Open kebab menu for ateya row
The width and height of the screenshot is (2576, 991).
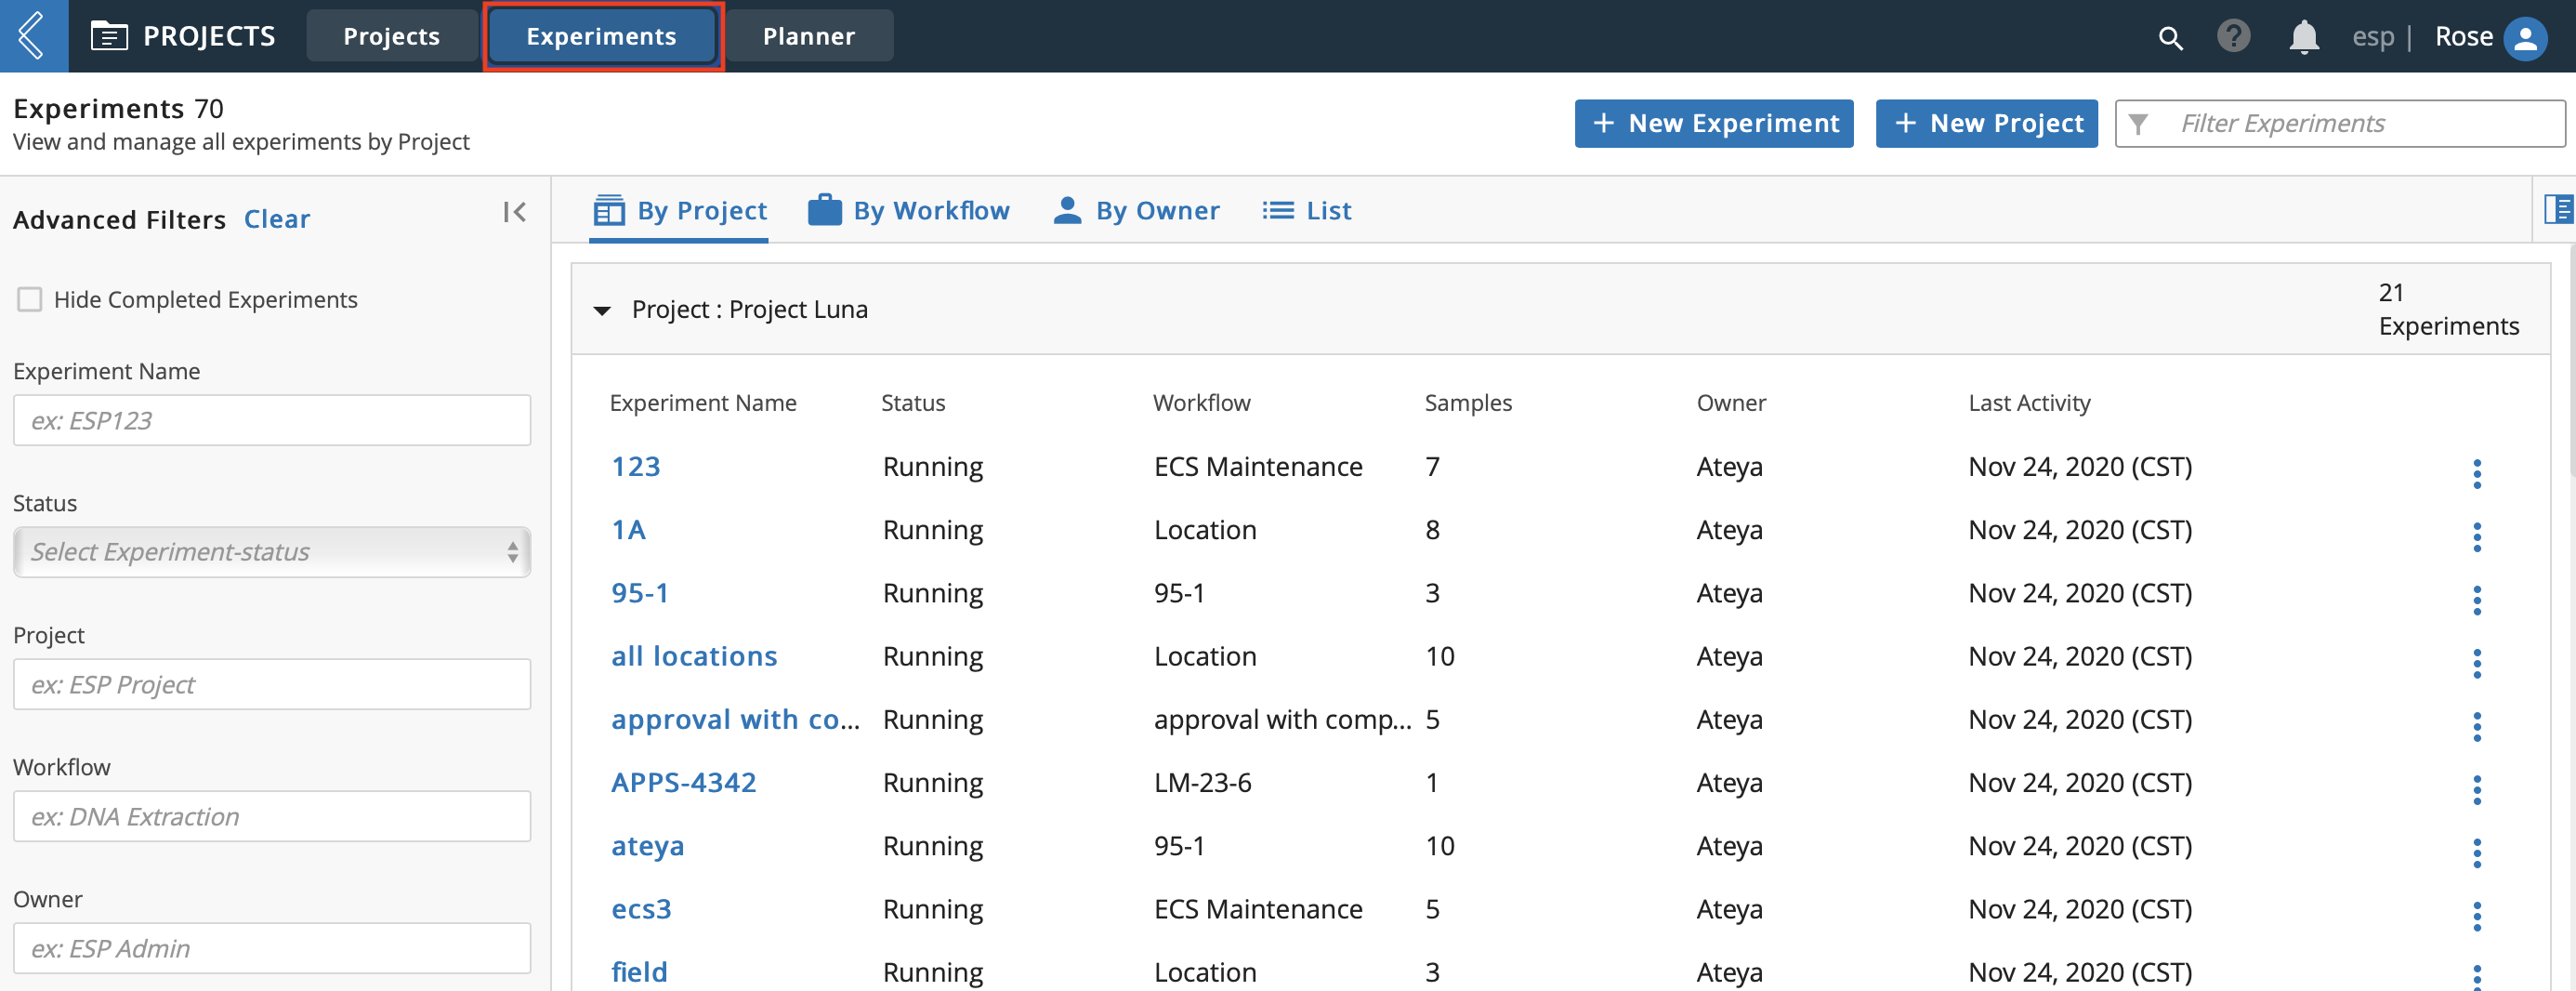(2477, 853)
